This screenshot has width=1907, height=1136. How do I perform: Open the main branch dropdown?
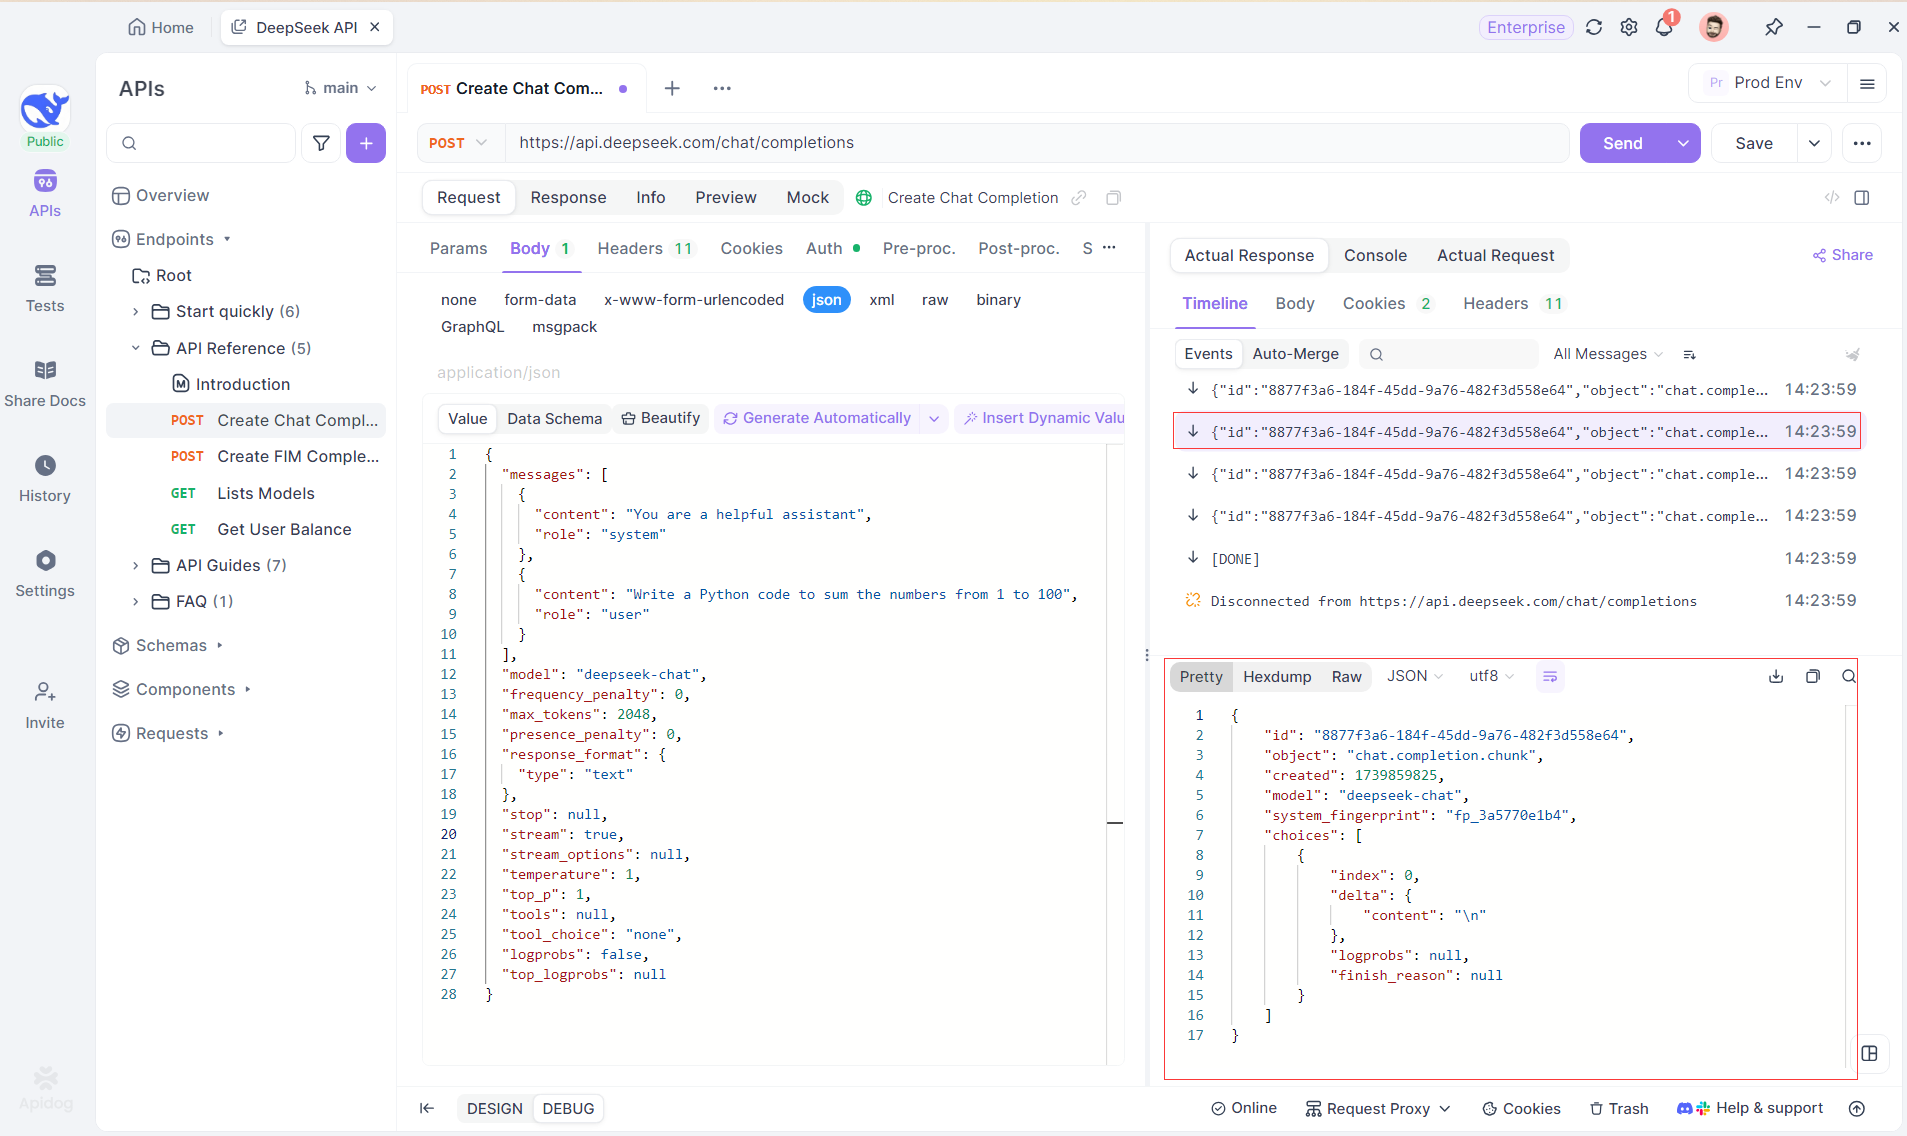coord(341,88)
